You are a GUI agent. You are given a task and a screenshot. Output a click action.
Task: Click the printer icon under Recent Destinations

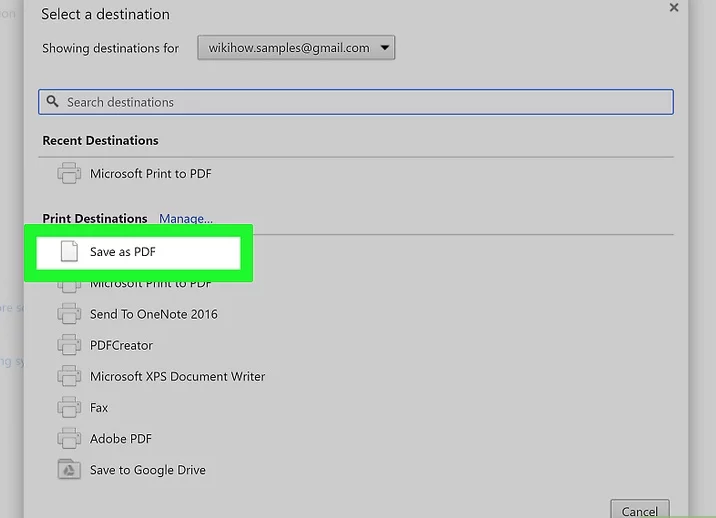click(x=69, y=174)
